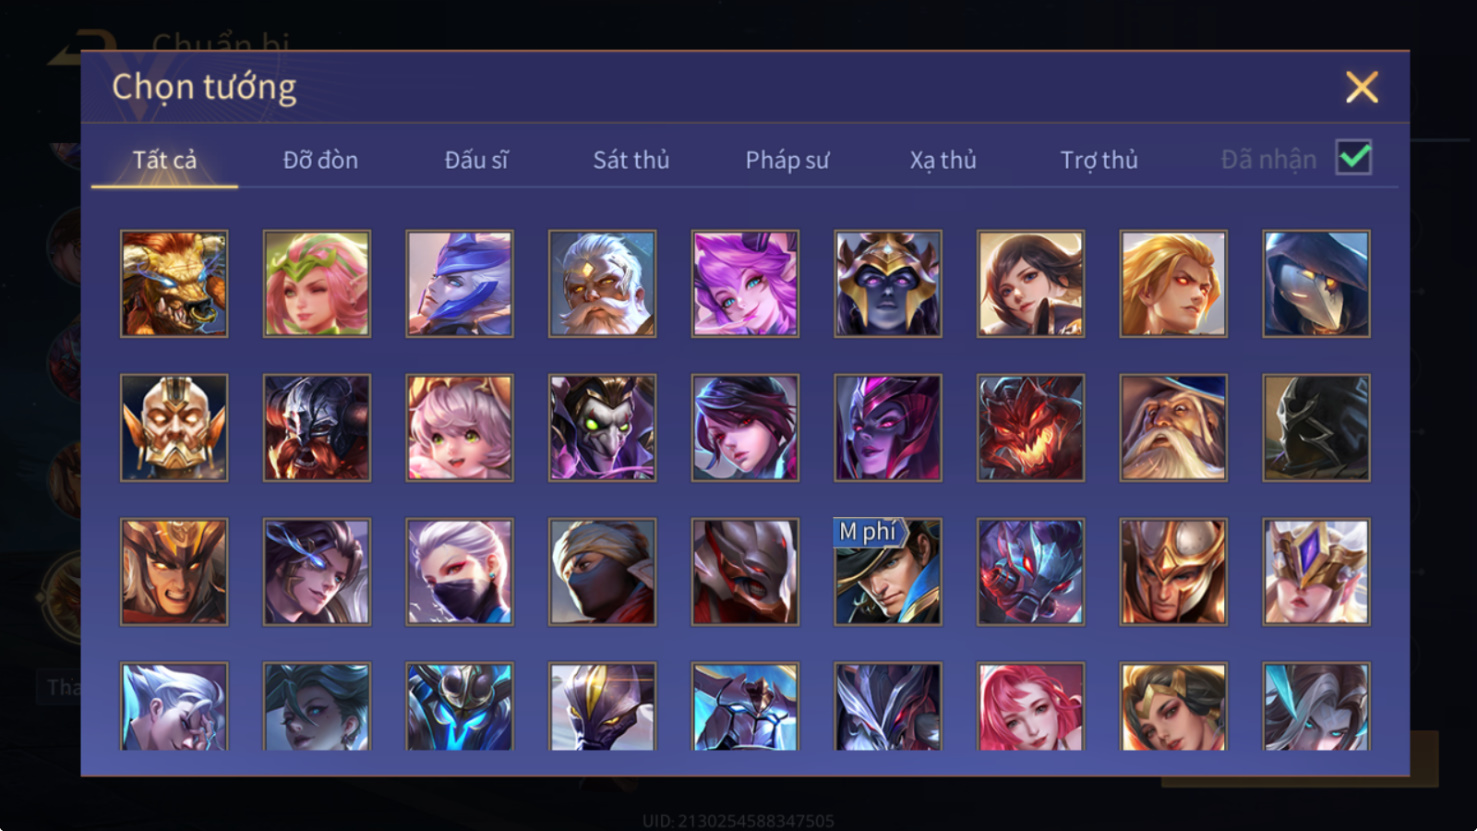The width and height of the screenshot is (1477, 831).
Task: Switch to the 'Đỡ đòn' tab
Action: pyautogui.click(x=320, y=160)
